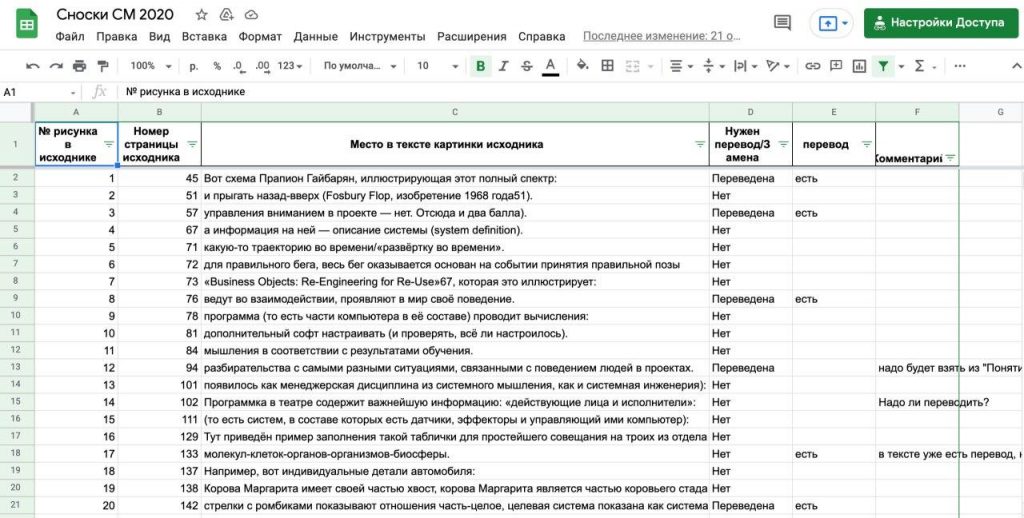Insert a comment from toolbar

click(835, 66)
